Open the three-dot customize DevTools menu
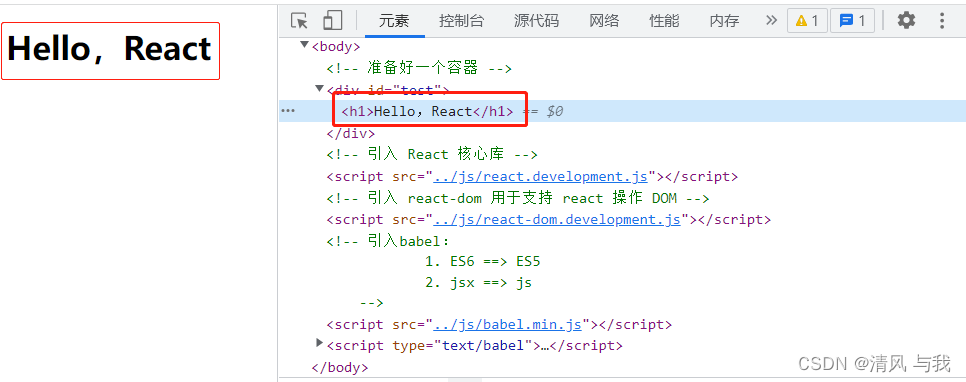Viewport: 966px width, 382px height. pos(941,20)
